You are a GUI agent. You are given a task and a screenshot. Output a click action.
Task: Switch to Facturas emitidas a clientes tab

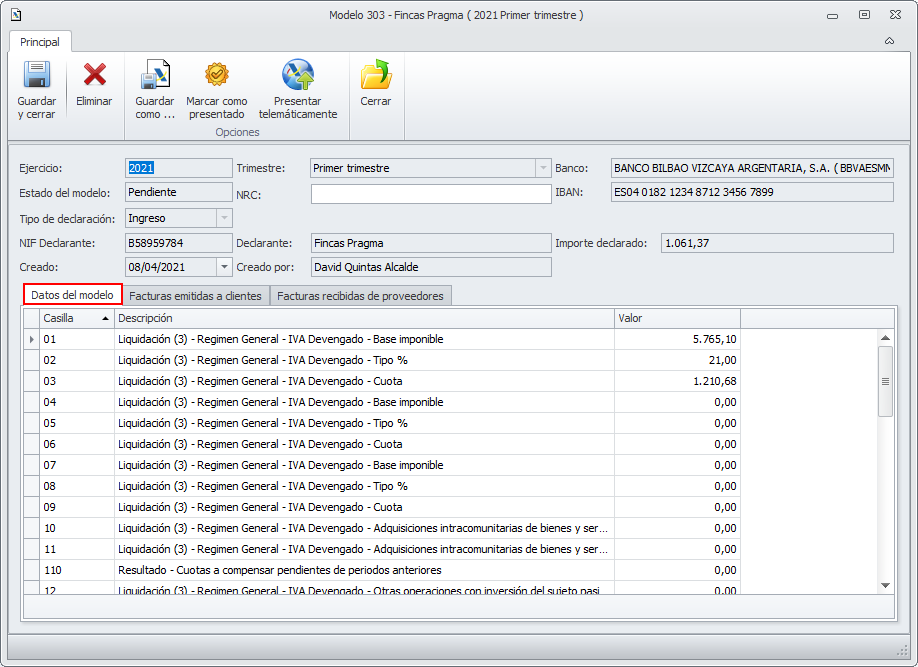click(x=195, y=296)
